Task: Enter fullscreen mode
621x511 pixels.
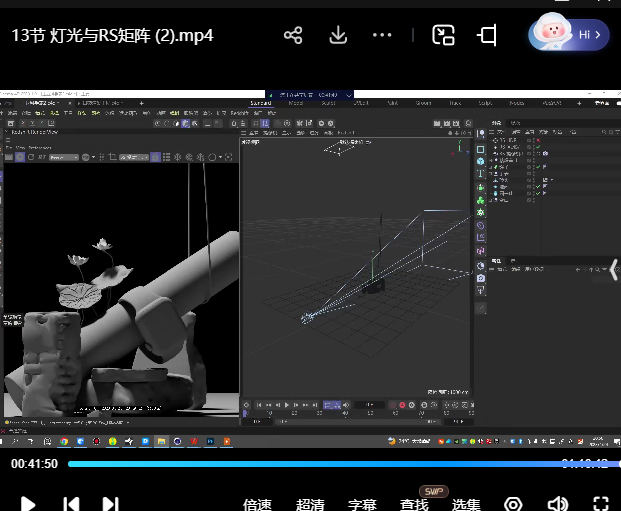Action: pos(601,504)
